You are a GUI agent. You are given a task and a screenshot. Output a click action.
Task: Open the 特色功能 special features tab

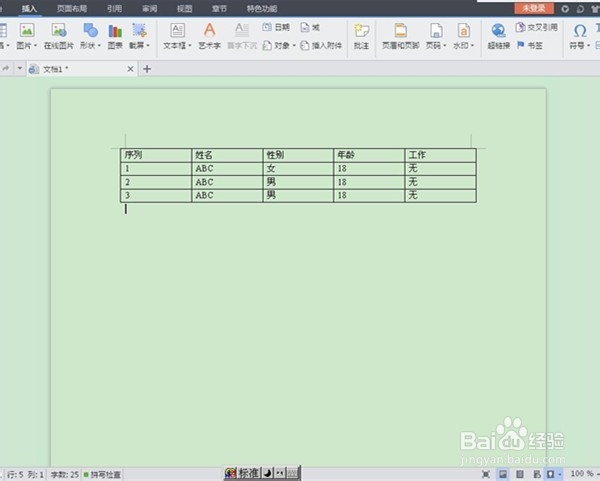pyautogui.click(x=262, y=8)
